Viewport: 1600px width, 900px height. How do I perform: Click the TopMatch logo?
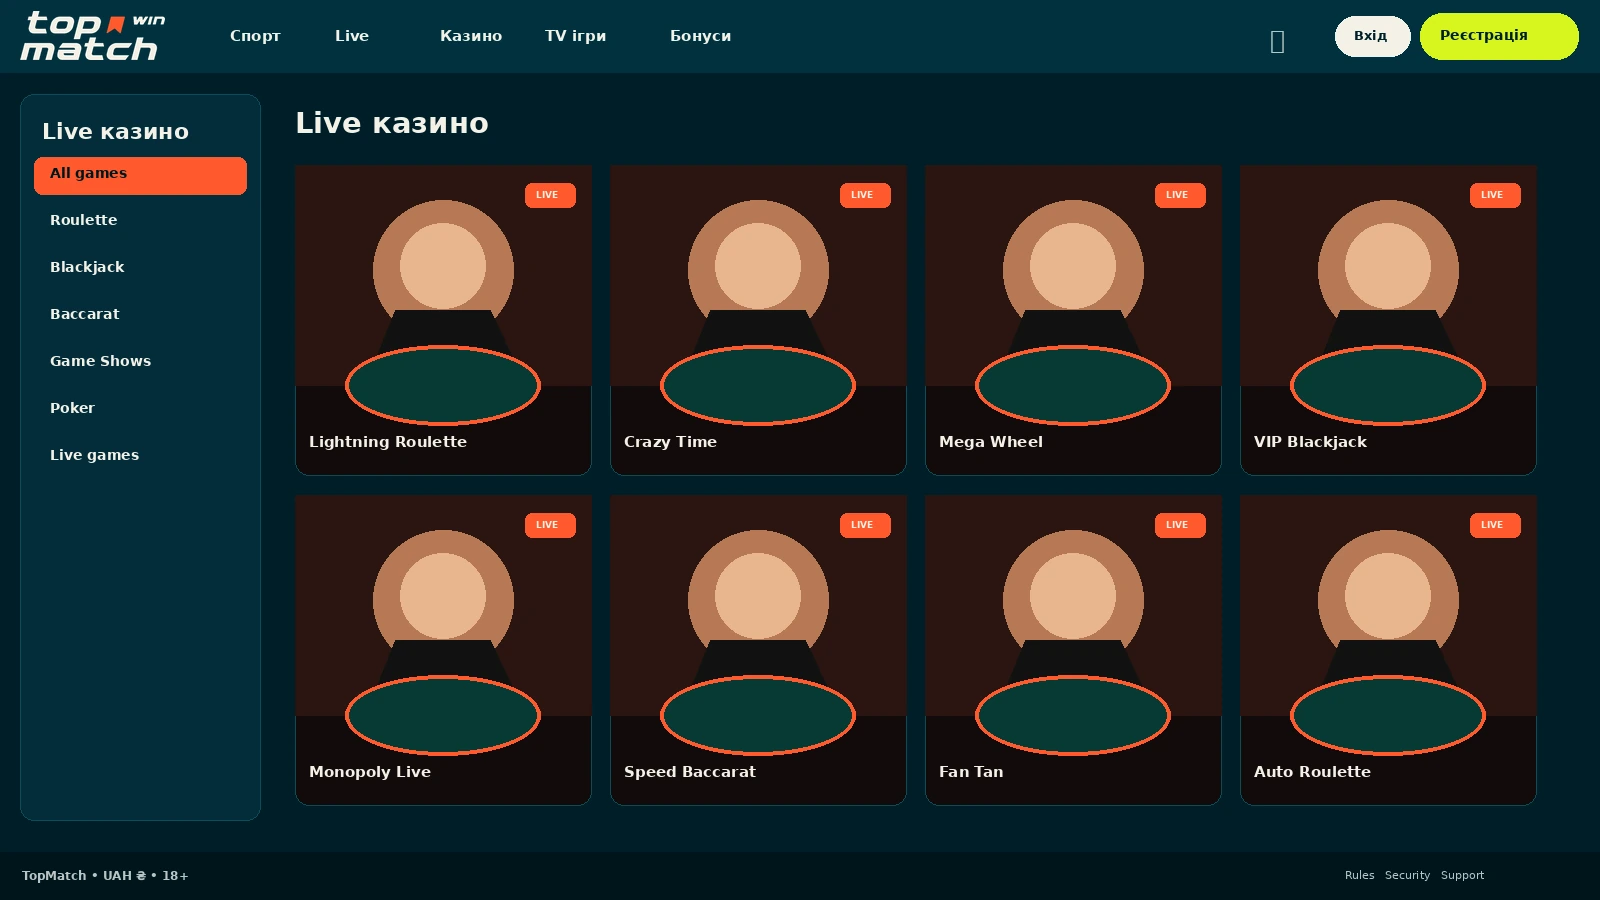93,36
